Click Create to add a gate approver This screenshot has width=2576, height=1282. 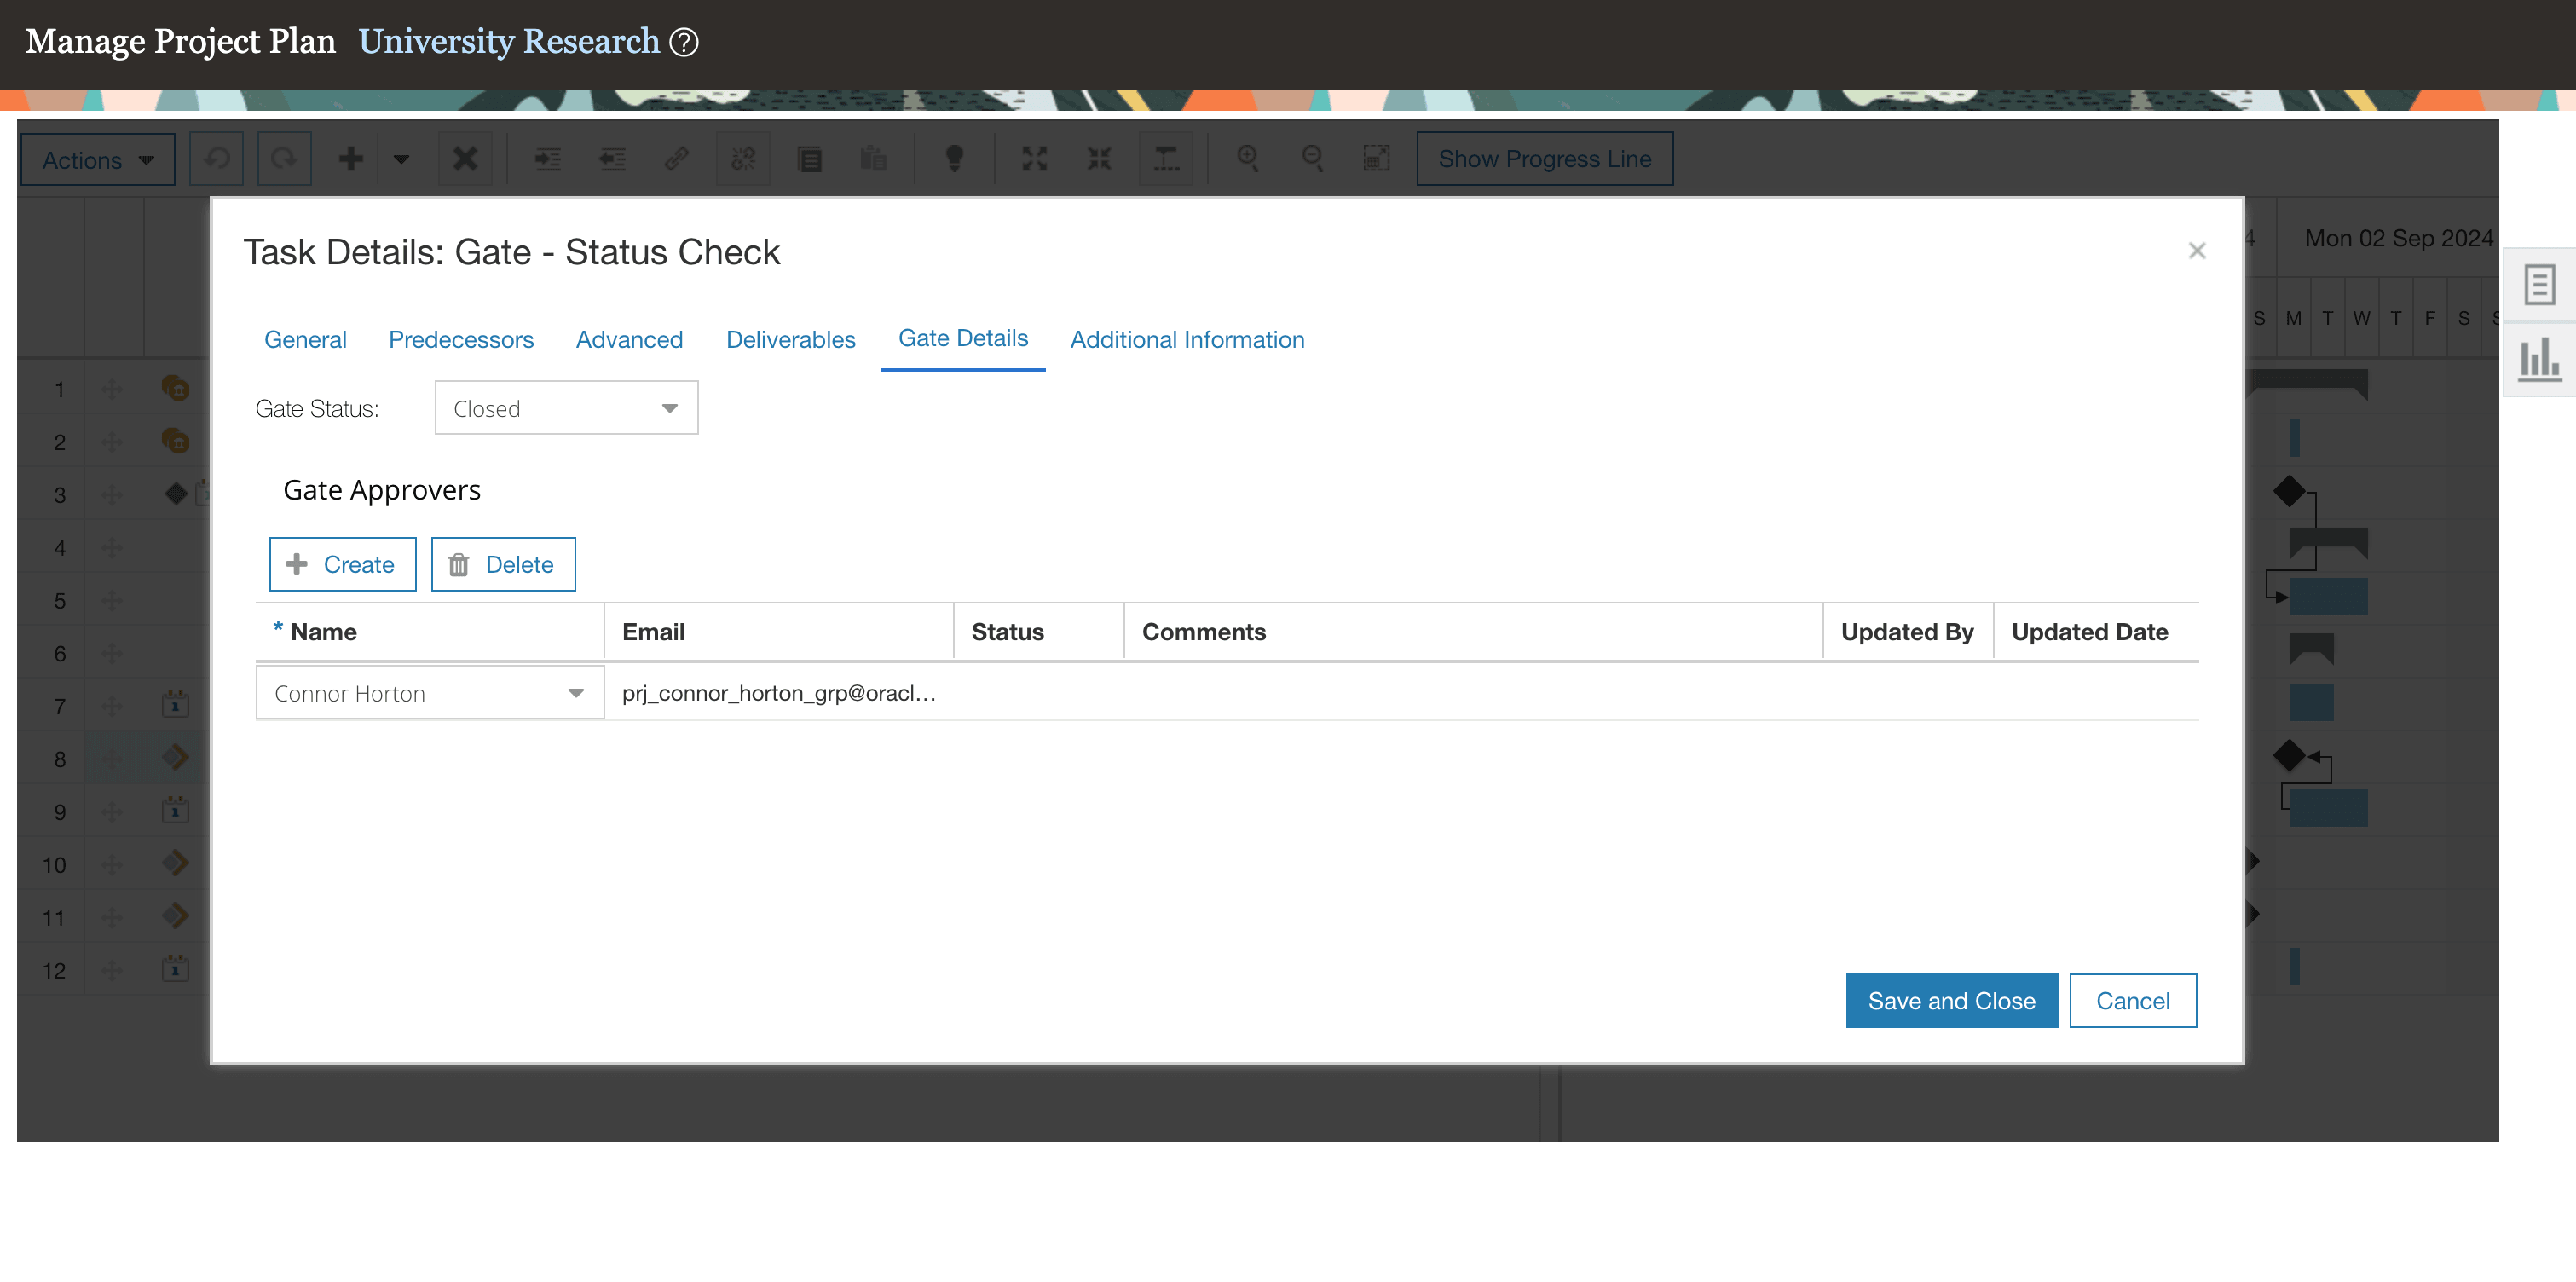[x=342, y=564]
